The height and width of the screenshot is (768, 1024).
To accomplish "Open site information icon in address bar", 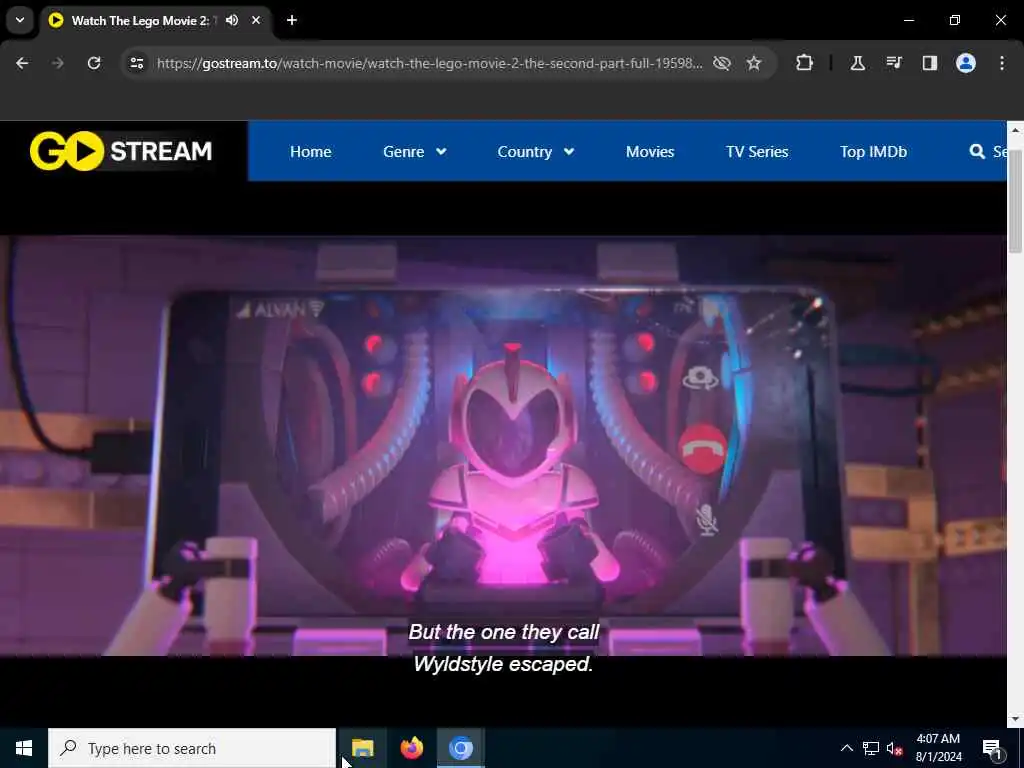I will 136,63.
